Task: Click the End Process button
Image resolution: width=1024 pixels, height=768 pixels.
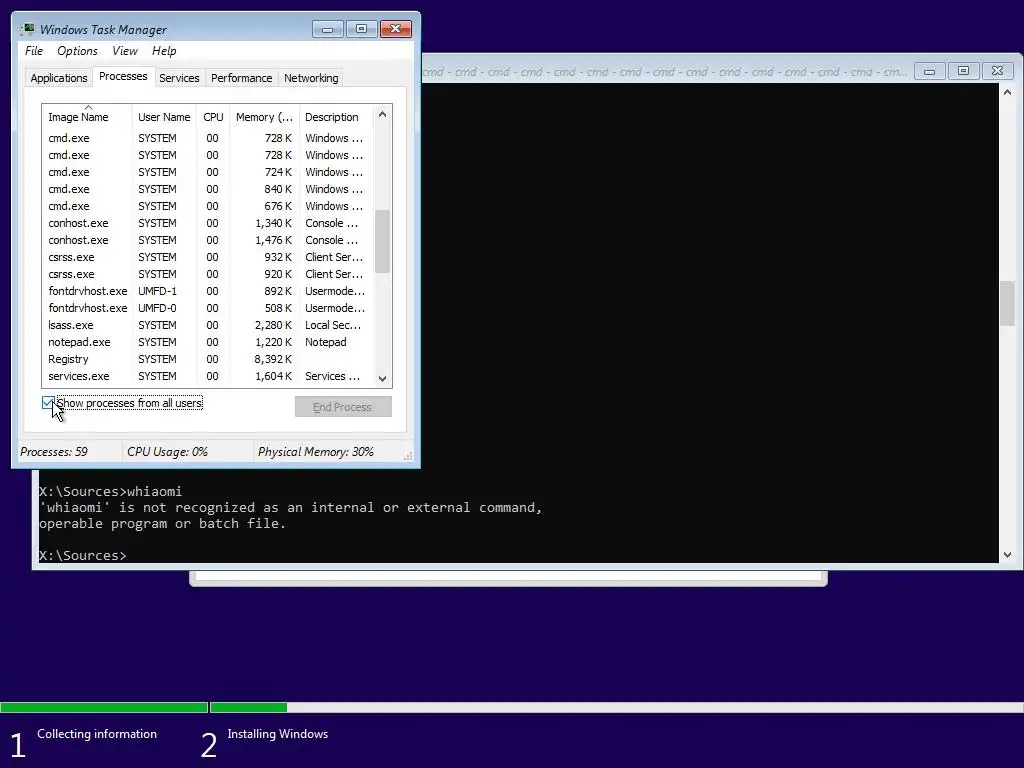Action: click(343, 407)
